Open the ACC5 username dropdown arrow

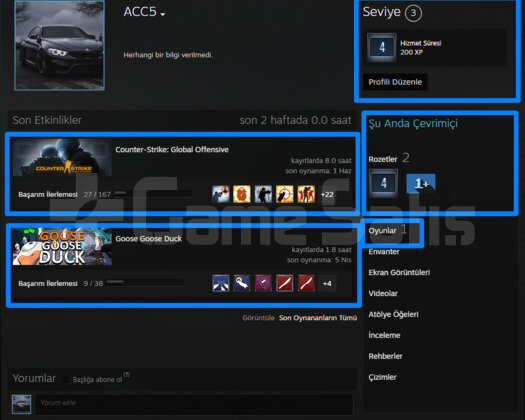pos(163,14)
